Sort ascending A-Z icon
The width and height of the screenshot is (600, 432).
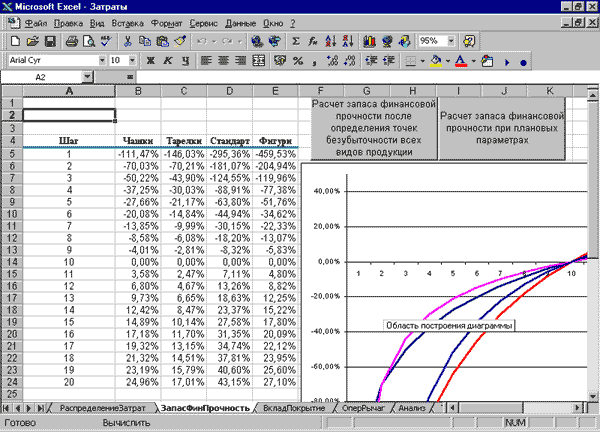331,41
